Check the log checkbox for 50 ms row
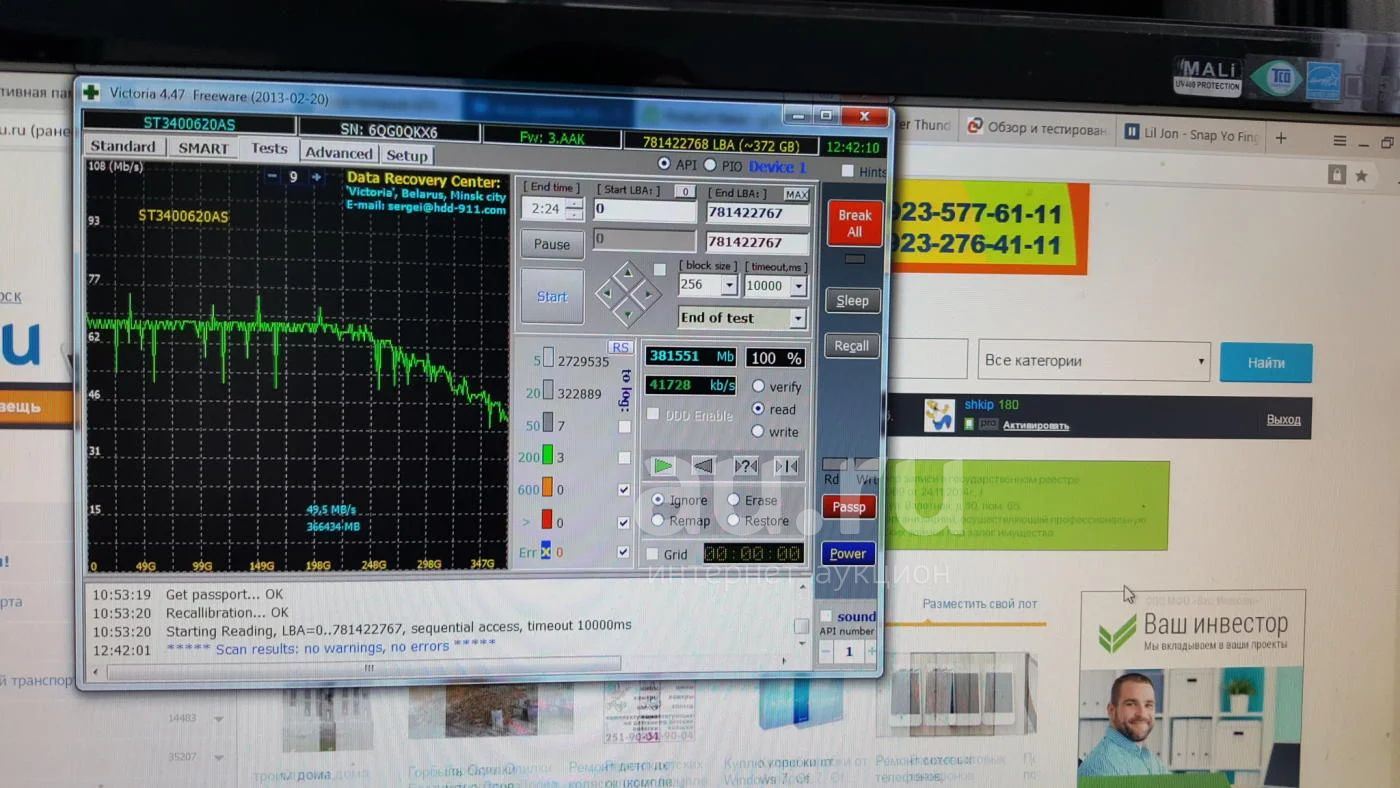Screen dimensions: 1400x788 pos(624,426)
